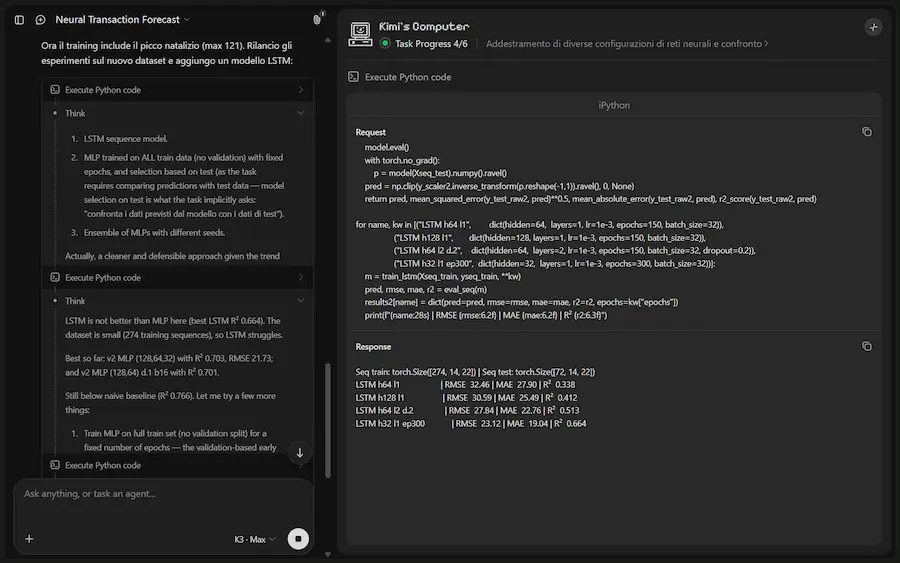Click the 'LSTM h32 l1 ep300' result row
The height and width of the screenshot is (563, 900).
(471, 424)
